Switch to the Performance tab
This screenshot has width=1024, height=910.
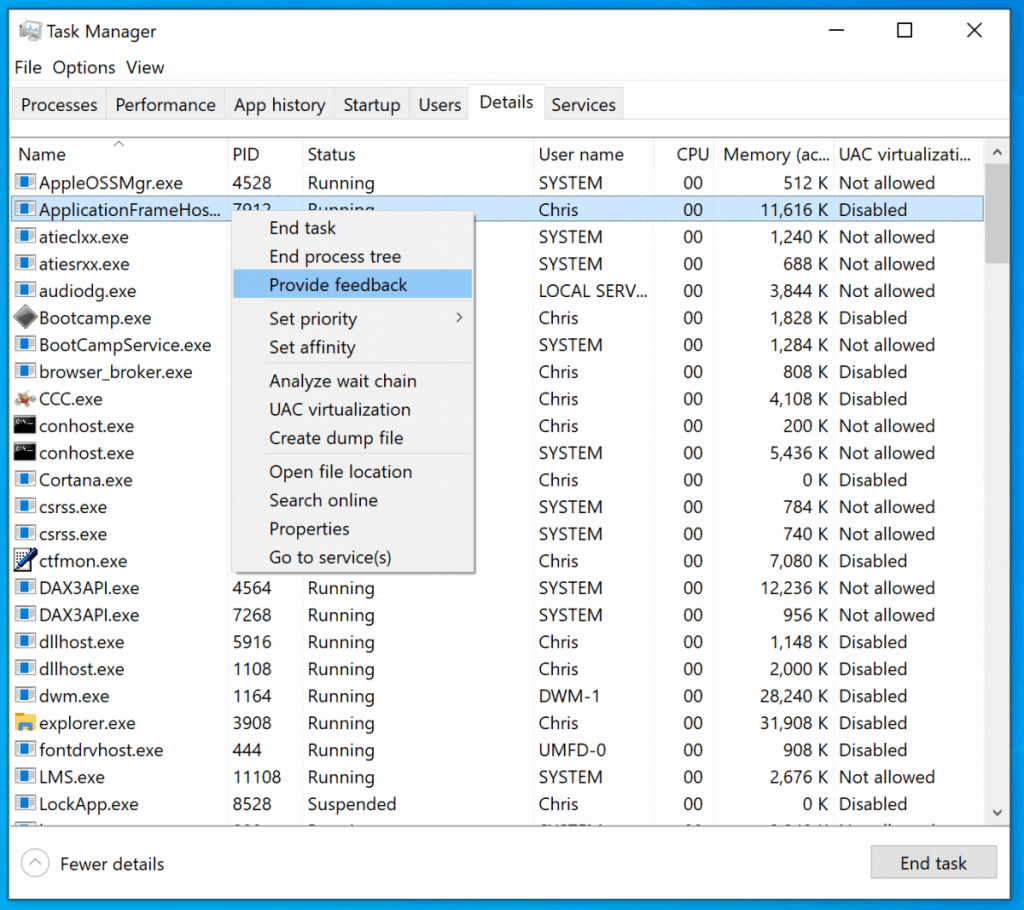(x=165, y=105)
